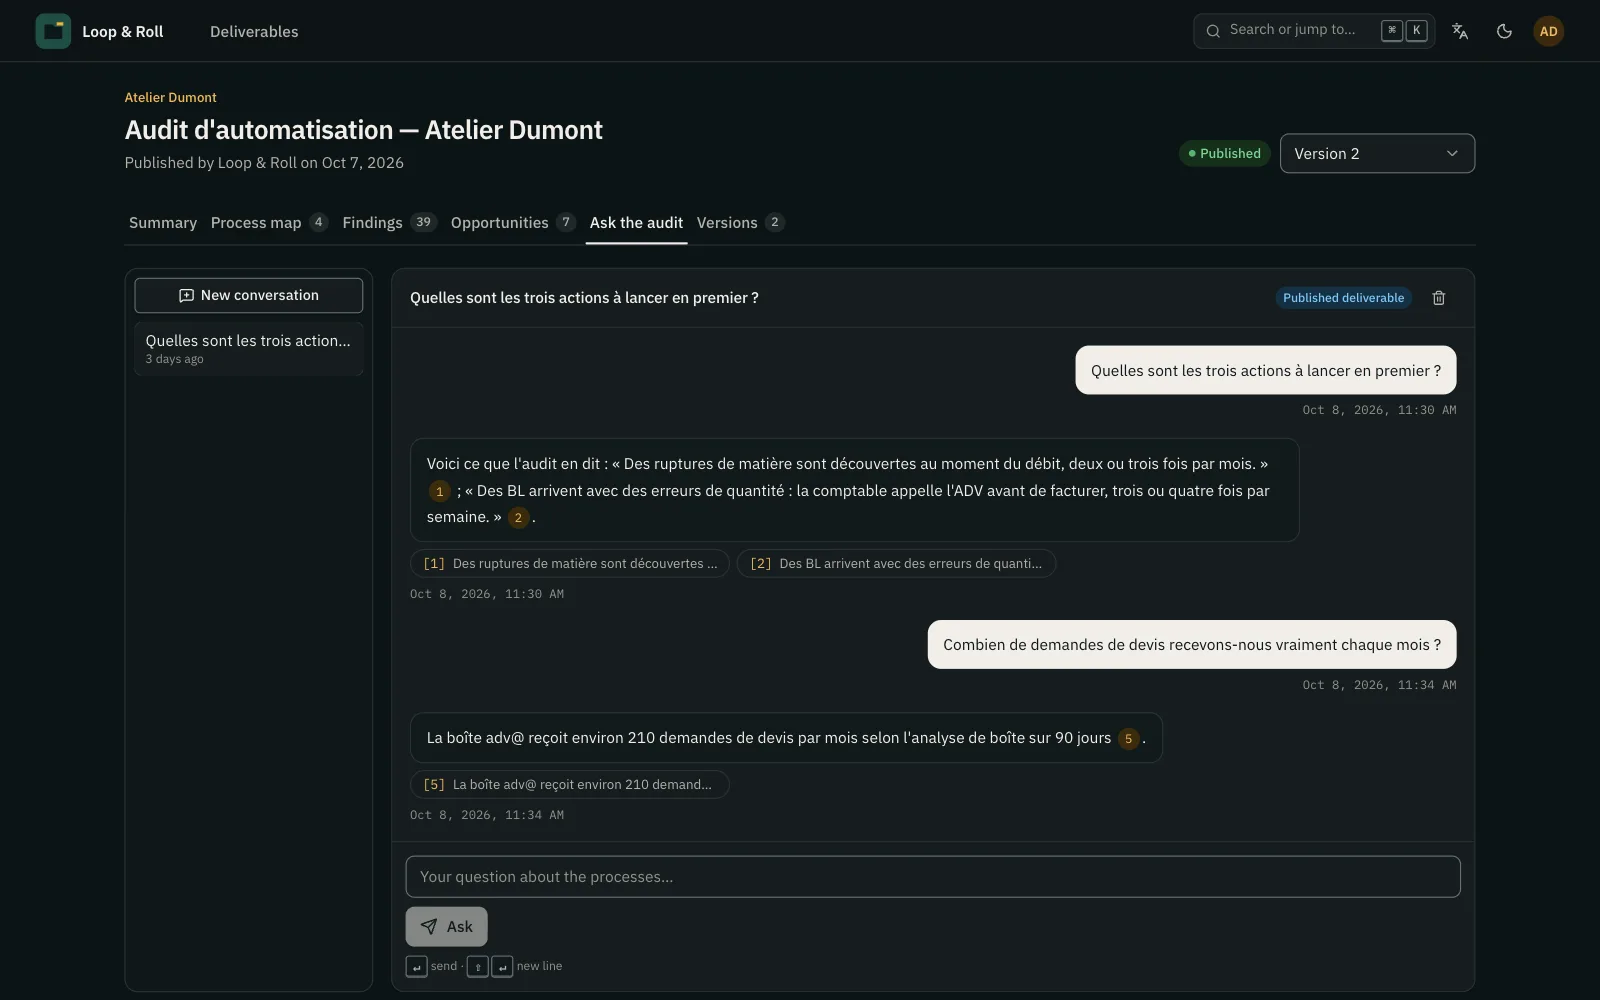Viewport: 1600px width, 1000px height.
Task: Click the answer mentioning 210 demandes de devis
Action: coord(786,738)
